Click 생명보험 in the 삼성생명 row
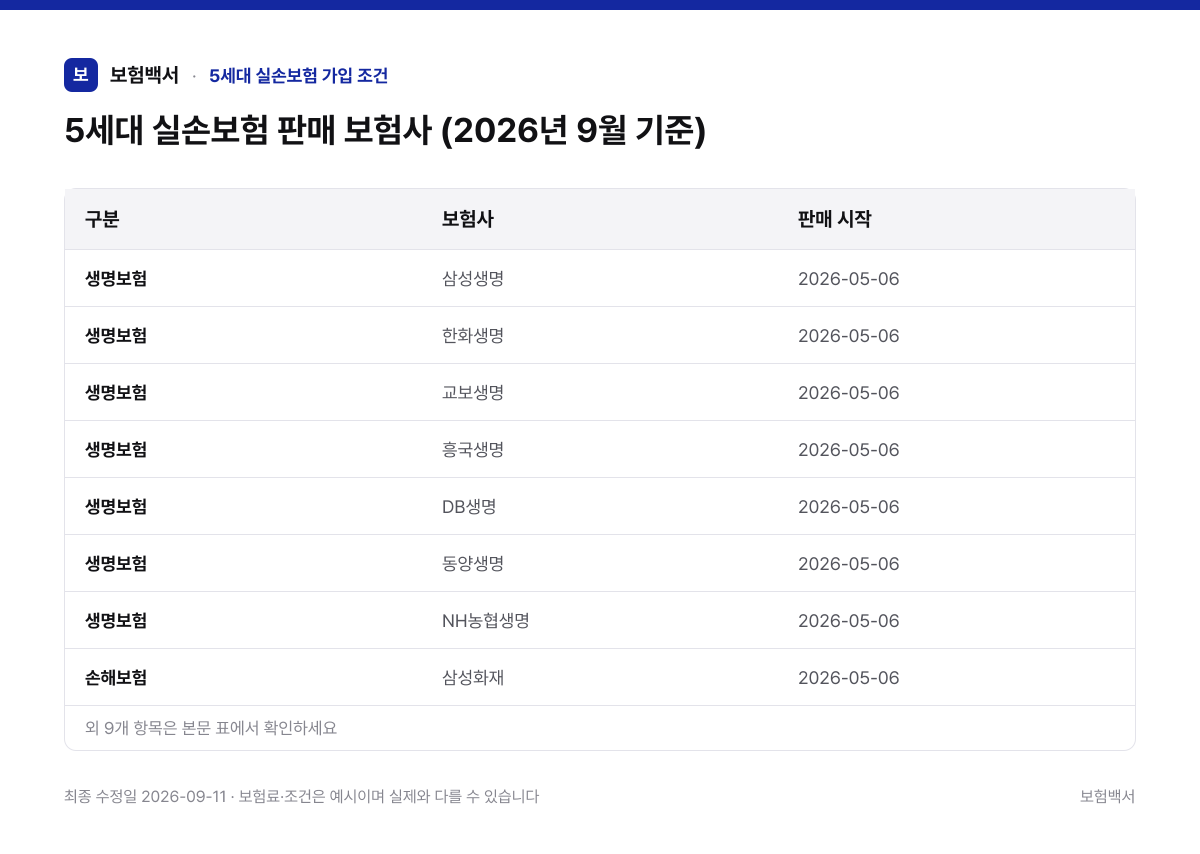 (116, 279)
